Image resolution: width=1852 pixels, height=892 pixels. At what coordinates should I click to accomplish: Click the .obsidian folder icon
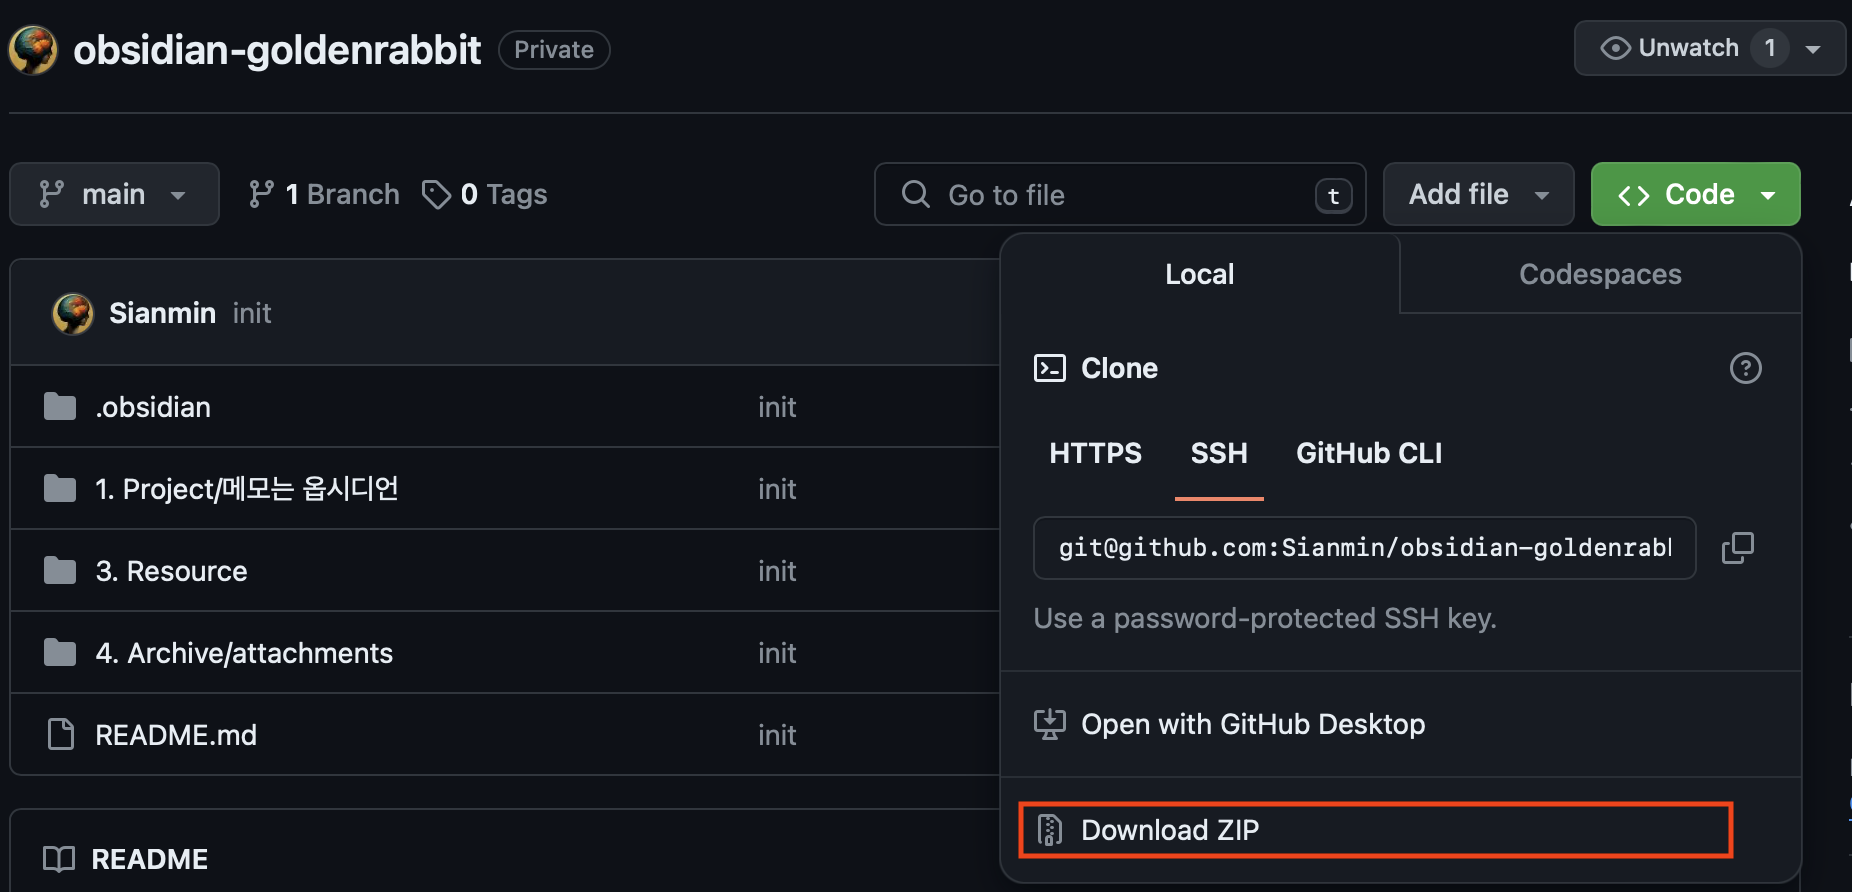60,407
